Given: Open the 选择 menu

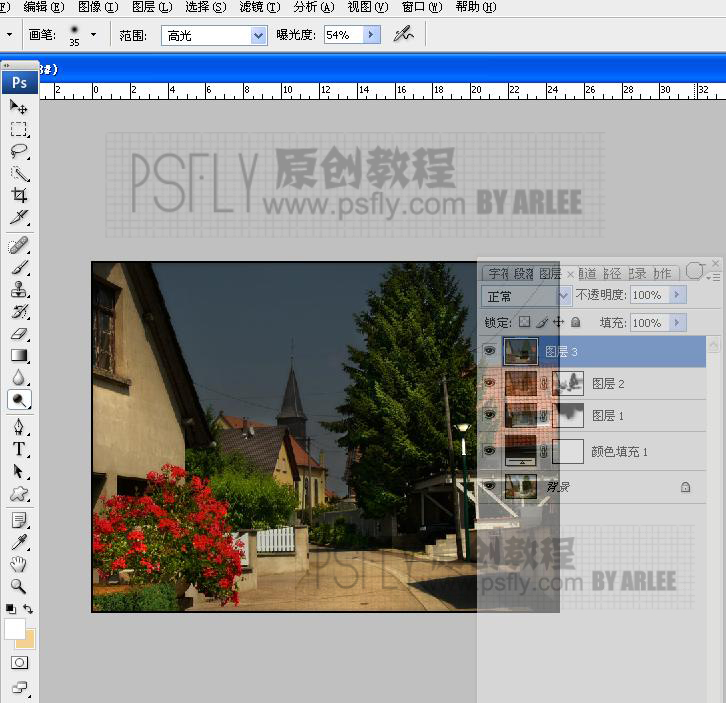Looking at the screenshot, I should pyautogui.click(x=206, y=7).
